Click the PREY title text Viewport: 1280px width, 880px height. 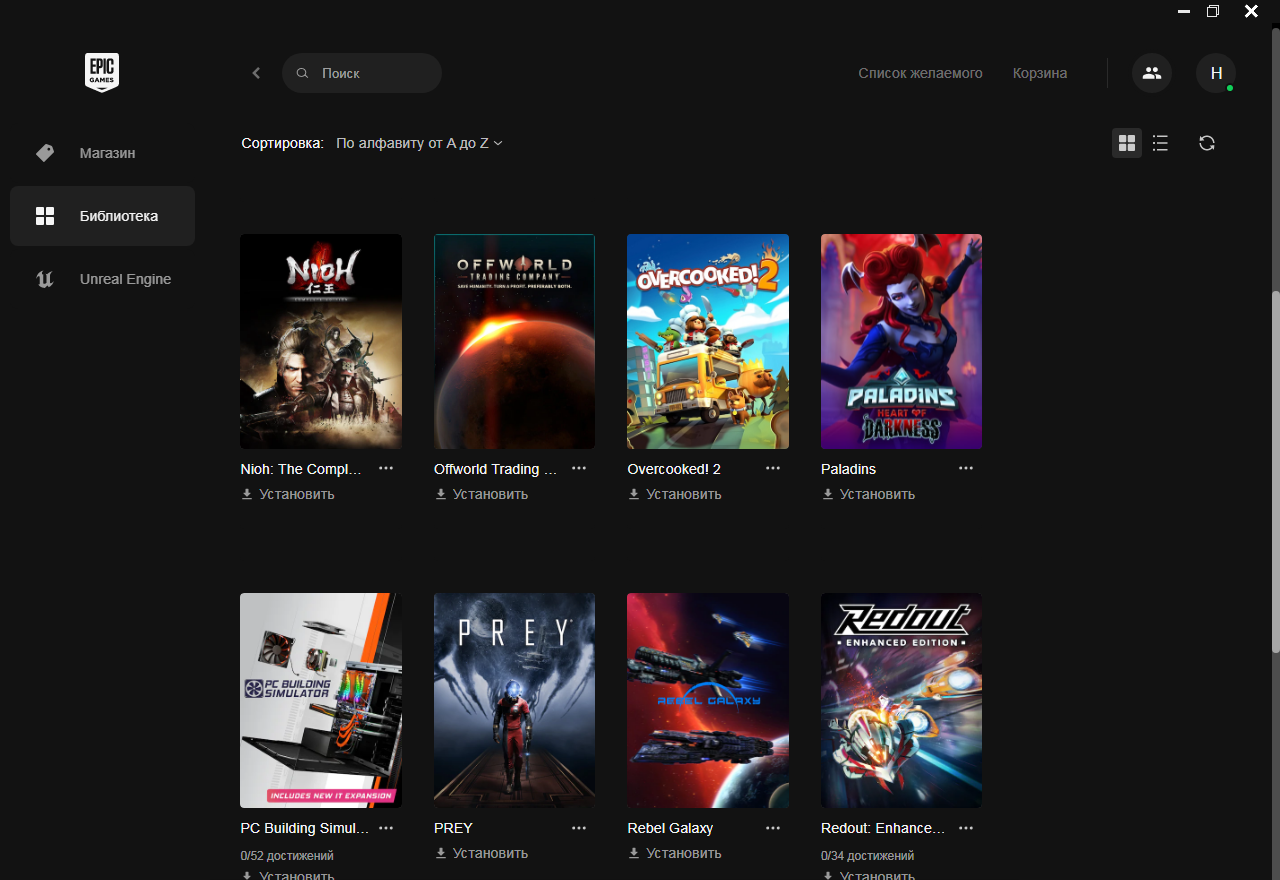coord(453,828)
